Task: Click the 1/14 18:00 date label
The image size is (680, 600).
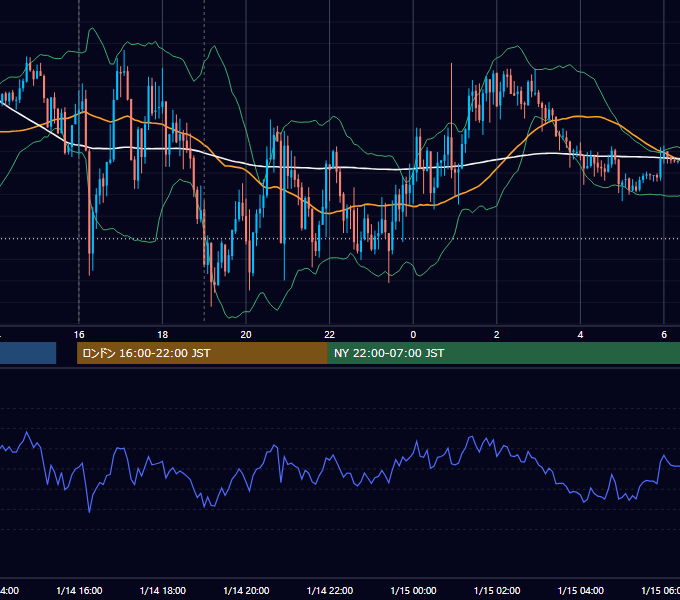Action: [x=163, y=591]
